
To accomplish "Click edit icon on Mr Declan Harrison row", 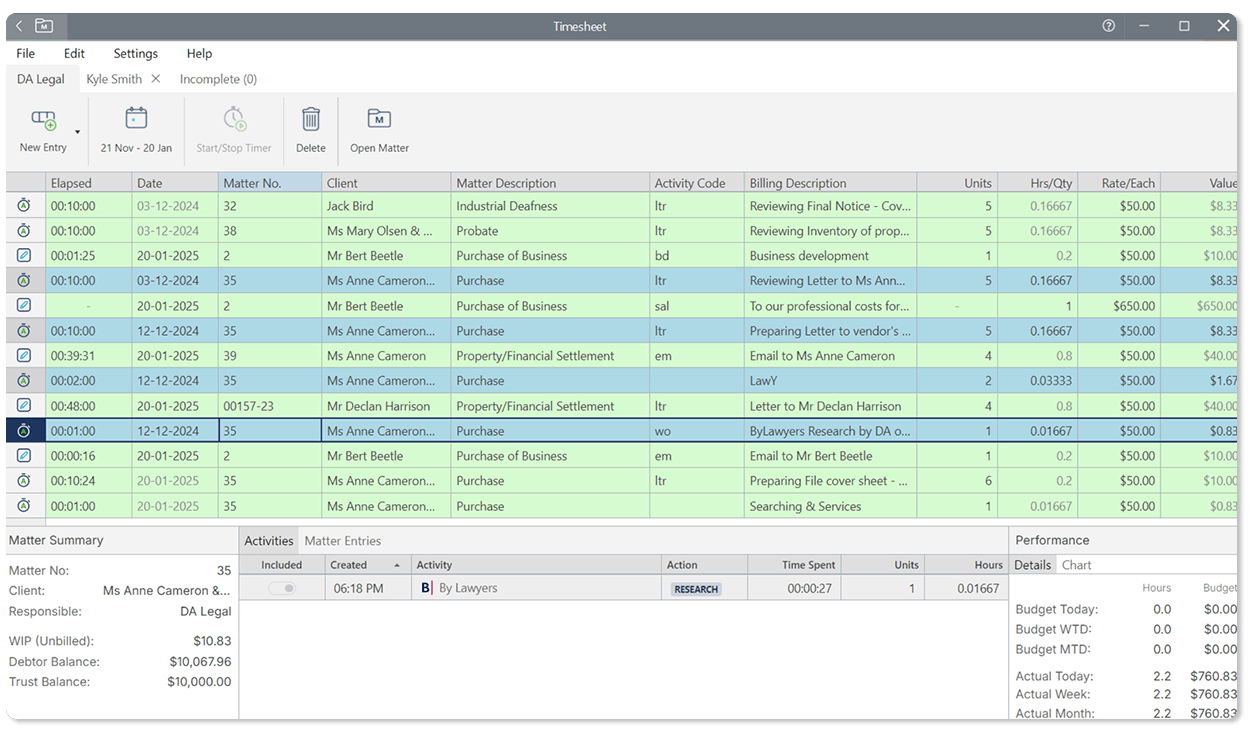I will (x=24, y=406).
